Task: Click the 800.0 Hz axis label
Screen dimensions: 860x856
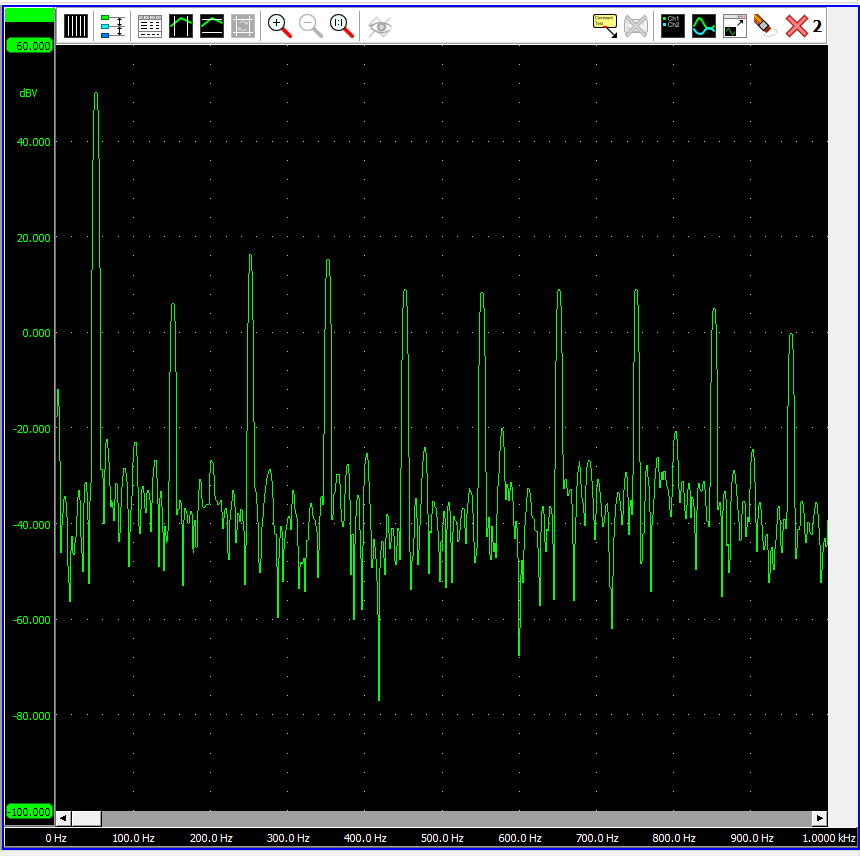Action: click(674, 838)
